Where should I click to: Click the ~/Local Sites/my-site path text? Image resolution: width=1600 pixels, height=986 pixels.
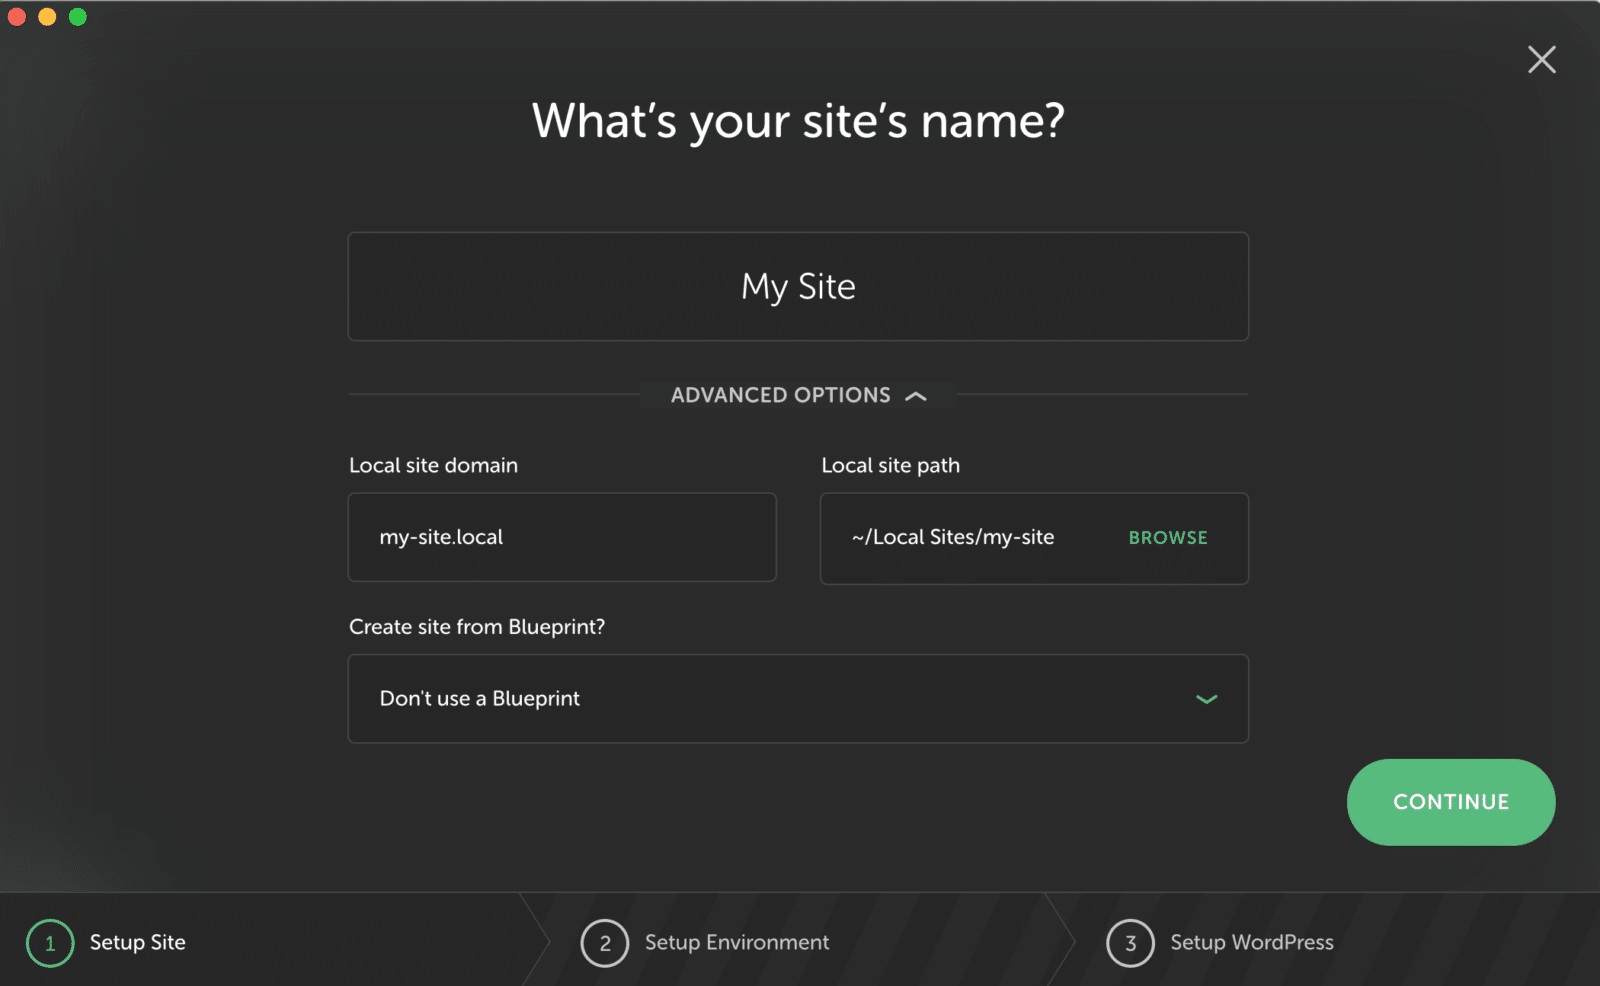click(952, 538)
